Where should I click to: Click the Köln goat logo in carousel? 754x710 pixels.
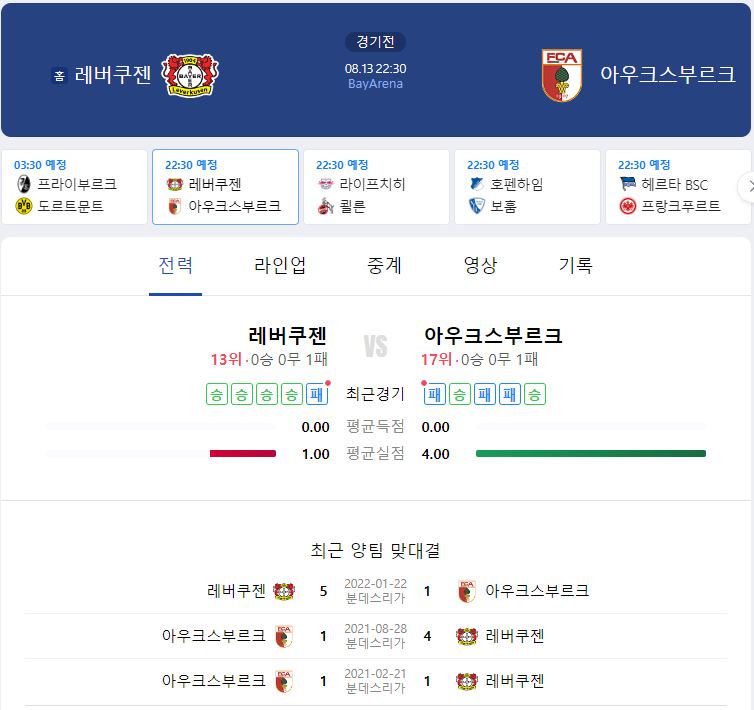(x=325, y=206)
